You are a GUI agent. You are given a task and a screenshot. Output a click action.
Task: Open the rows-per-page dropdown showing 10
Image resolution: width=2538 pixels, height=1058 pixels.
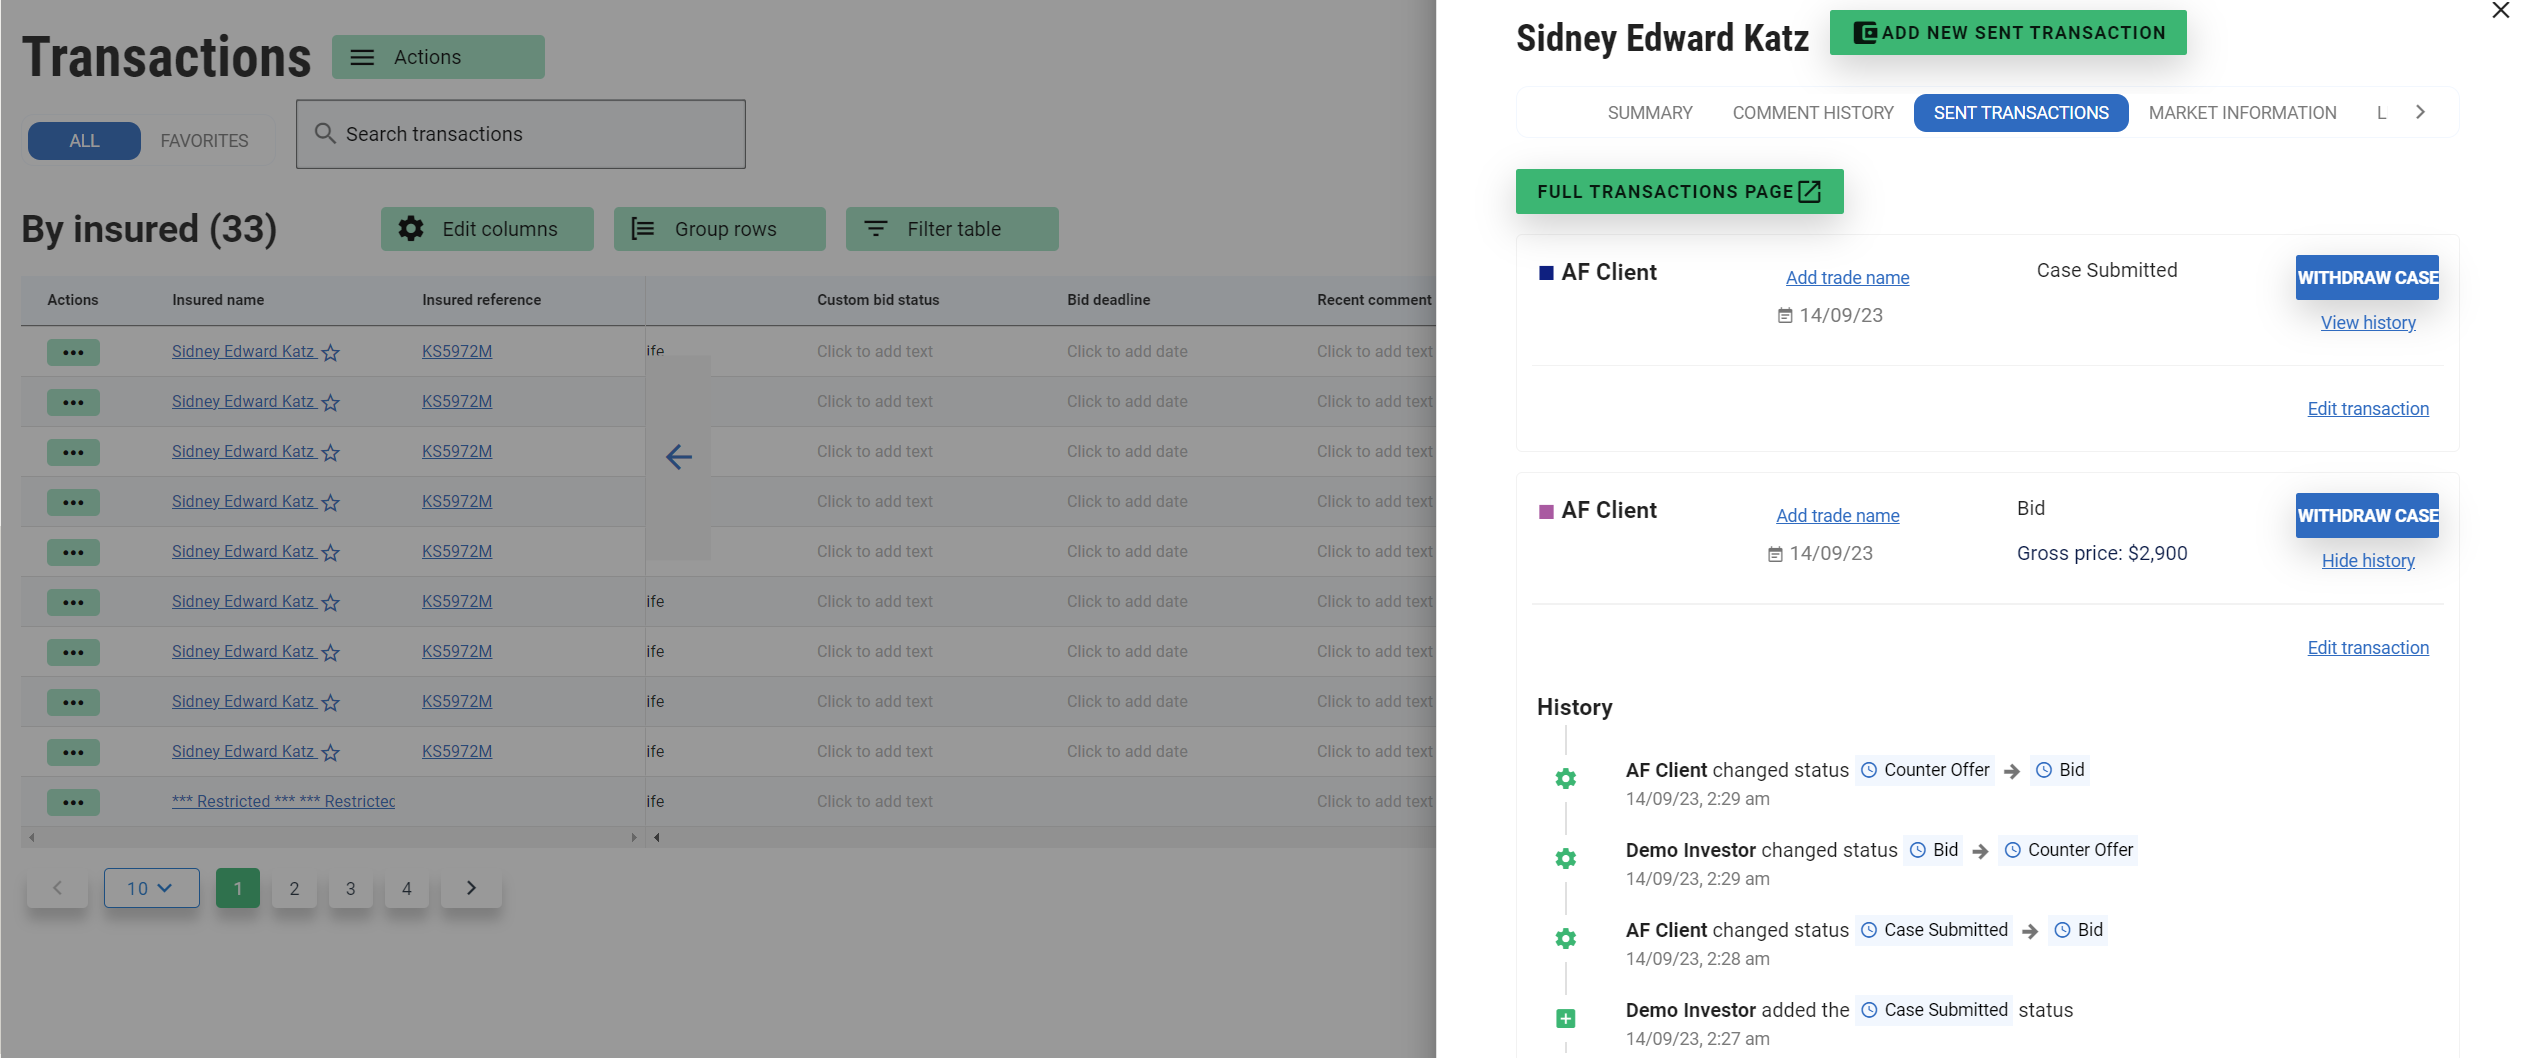pyautogui.click(x=151, y=888)
